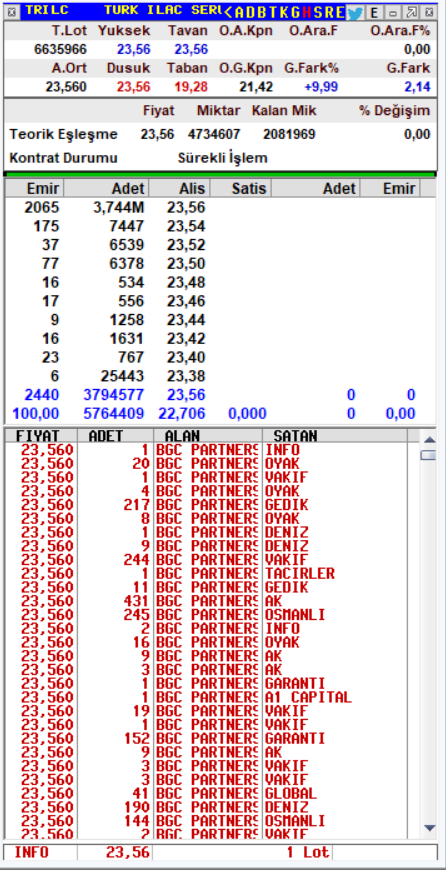The width and height of the screenshot is (446, 870).
Task: Click the Teorik Eşleşme quantity 4734607
Action: click(x=214, y=134)
